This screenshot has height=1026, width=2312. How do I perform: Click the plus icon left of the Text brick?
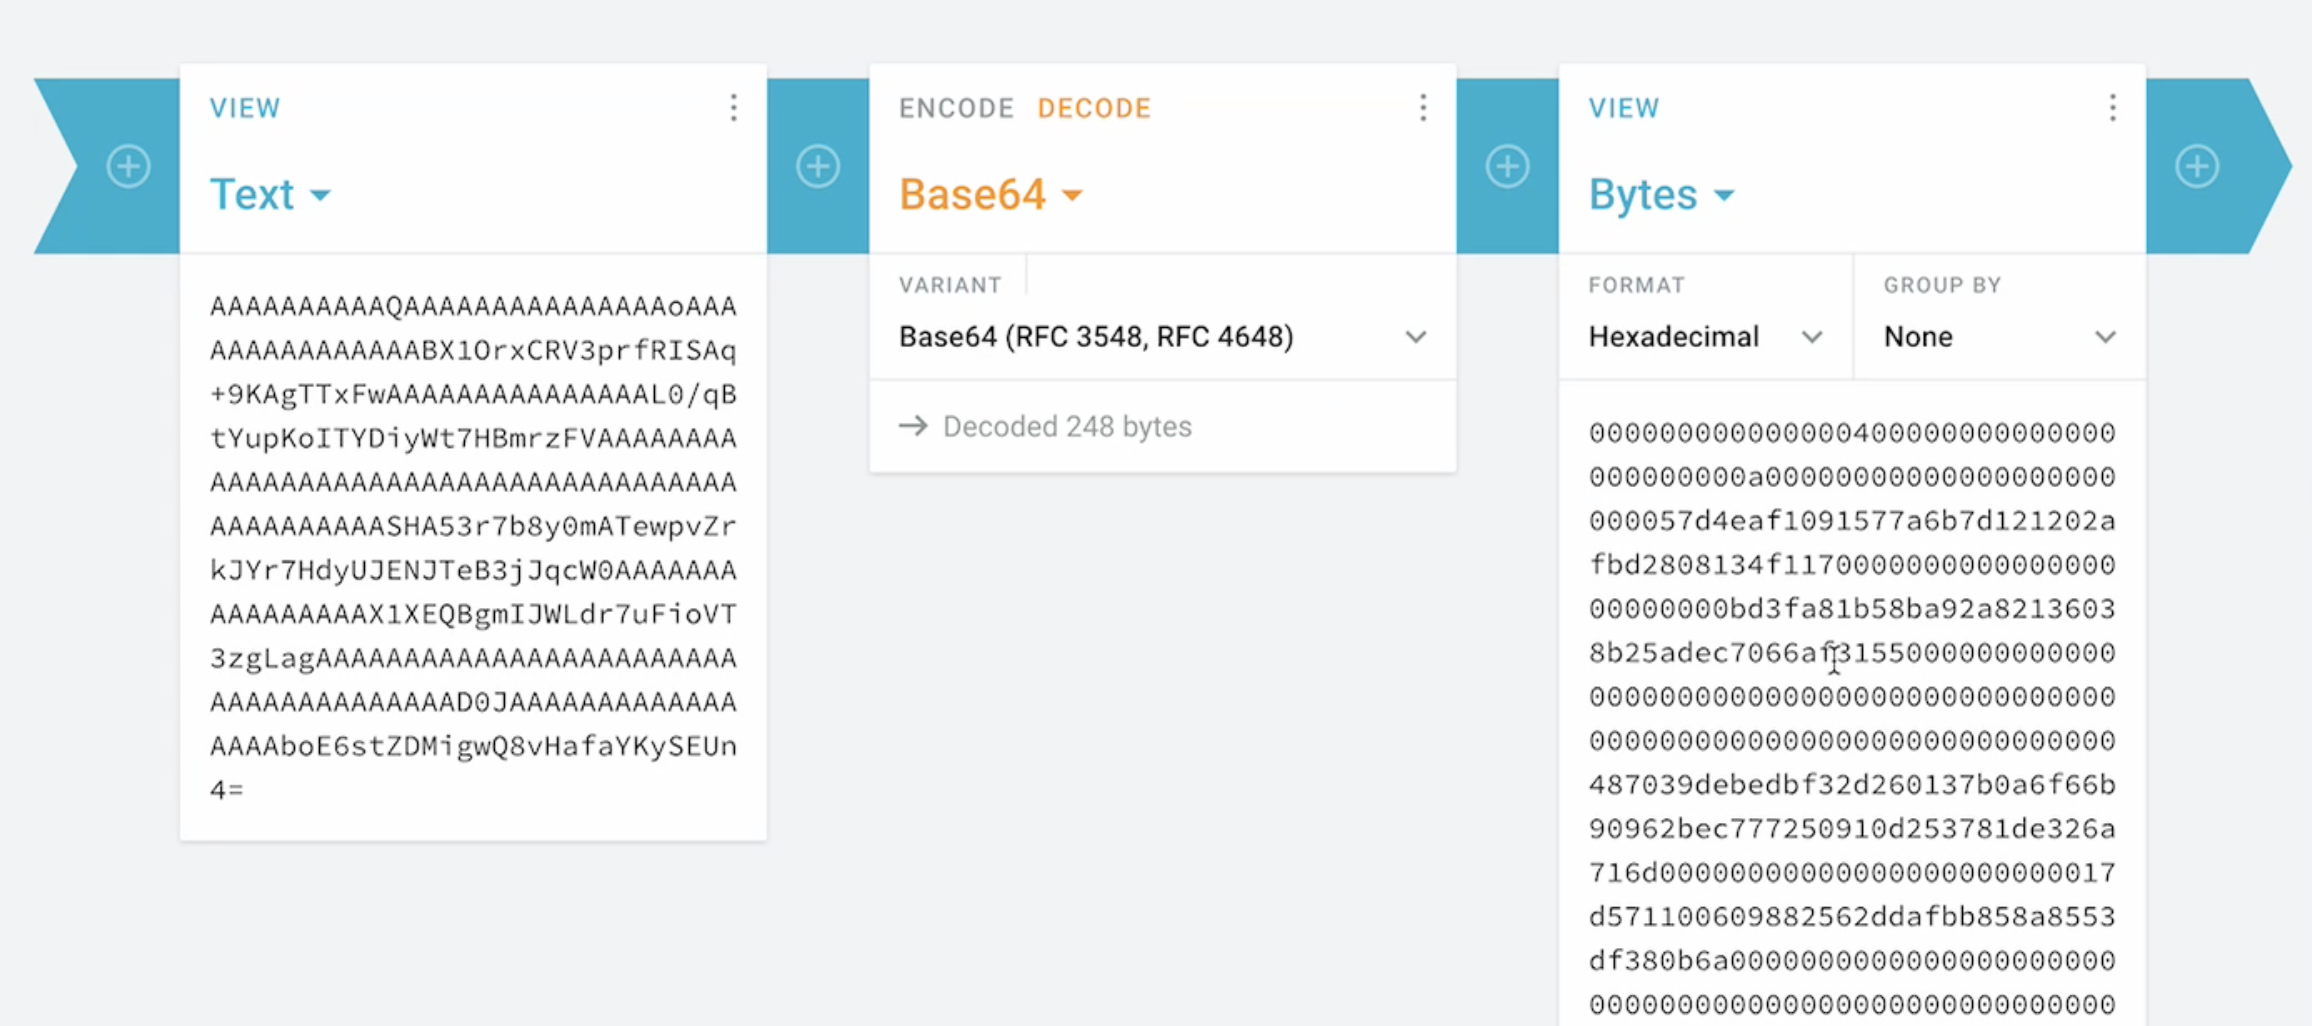click(129, 166)
